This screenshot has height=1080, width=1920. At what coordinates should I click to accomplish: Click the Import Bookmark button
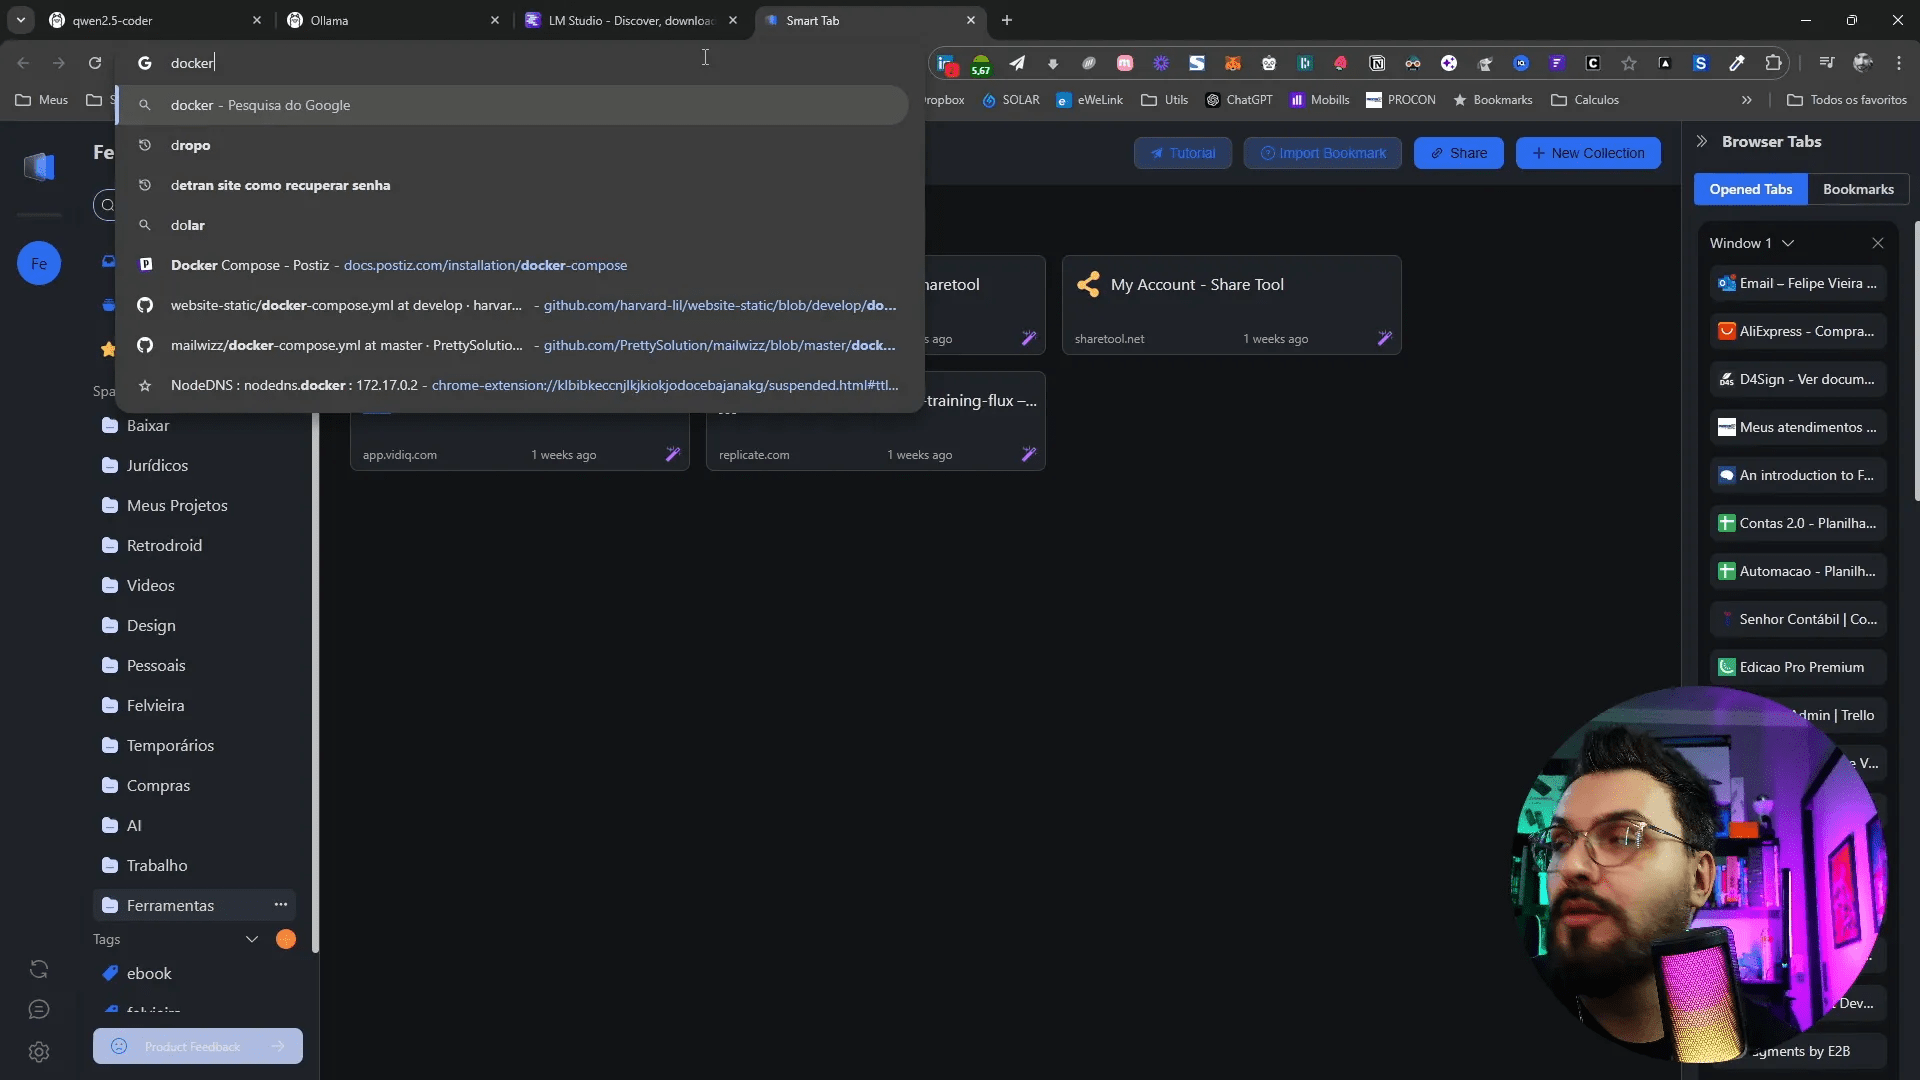1322,153
